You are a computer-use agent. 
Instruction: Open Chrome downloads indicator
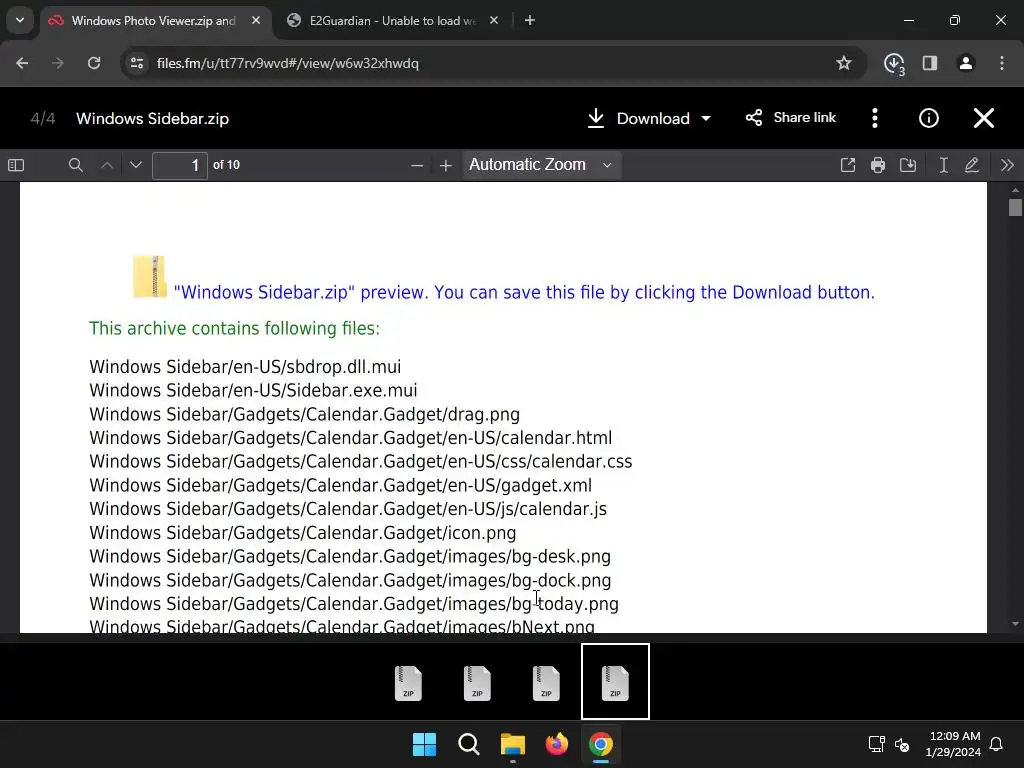(x=894, y=63)
